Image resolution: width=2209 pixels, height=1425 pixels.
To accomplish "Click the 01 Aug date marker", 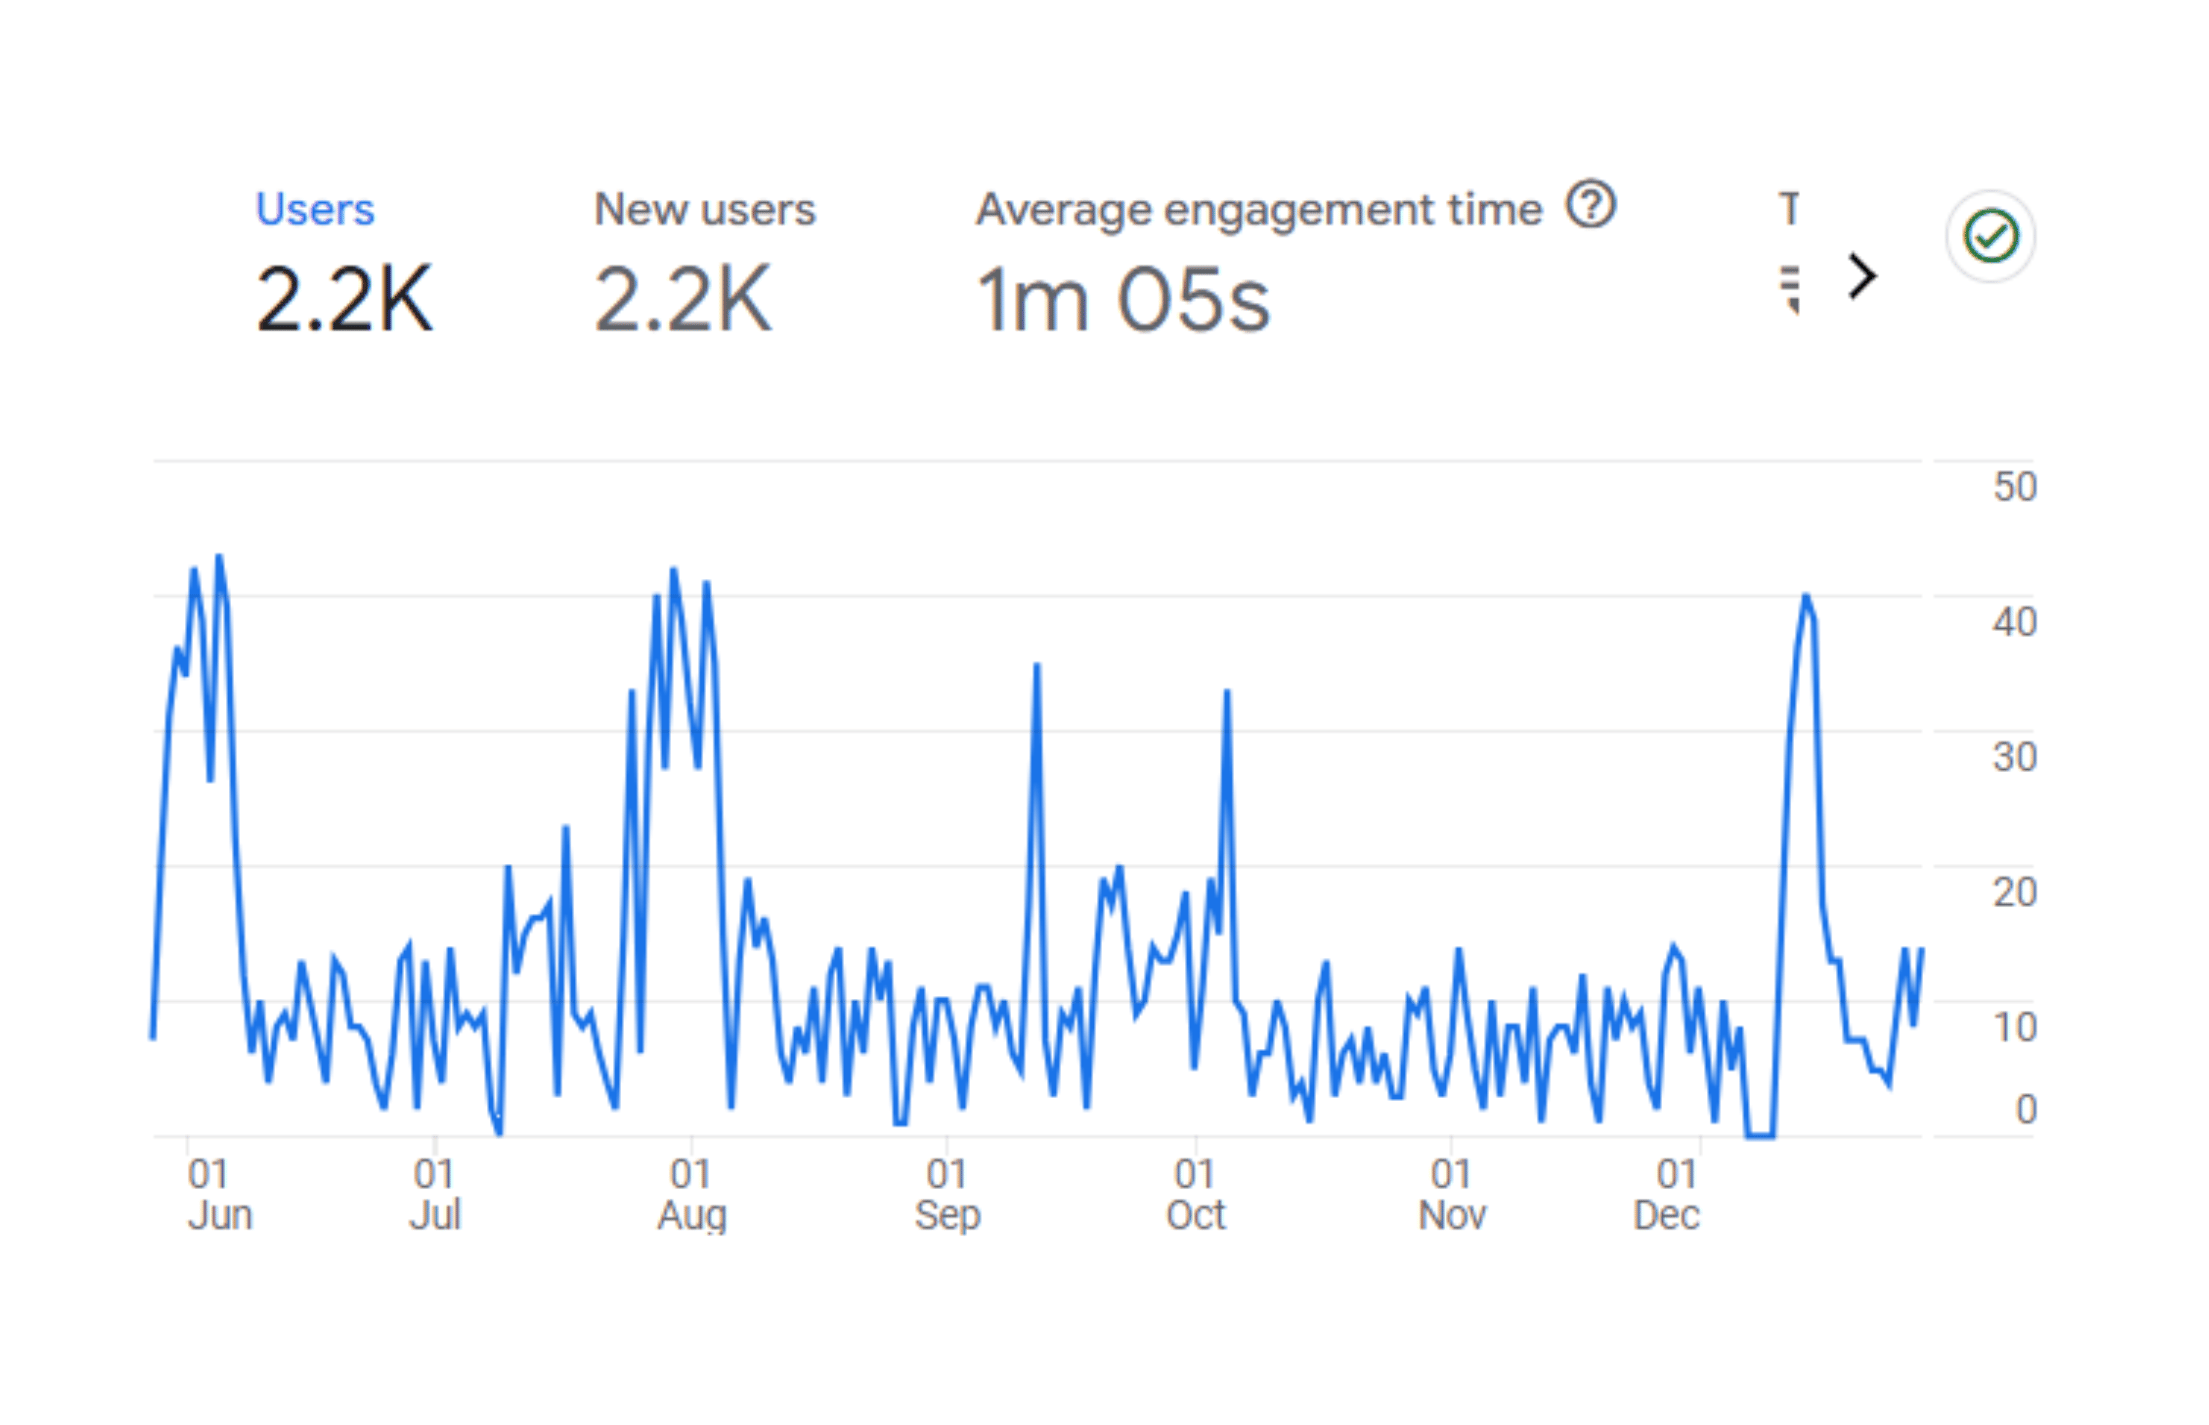I will [691, 1195].
